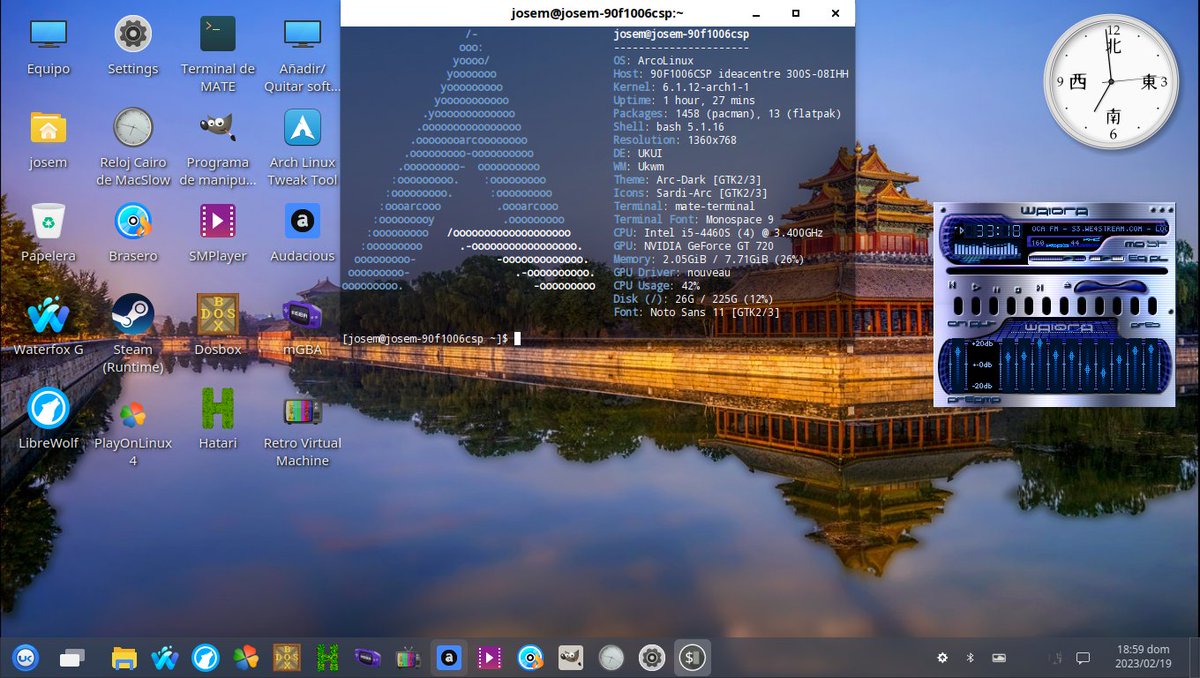The width and height of the screenshot is (1200, 678).
Task: Open the Equipo desktop icon
Action: [49, 48]
